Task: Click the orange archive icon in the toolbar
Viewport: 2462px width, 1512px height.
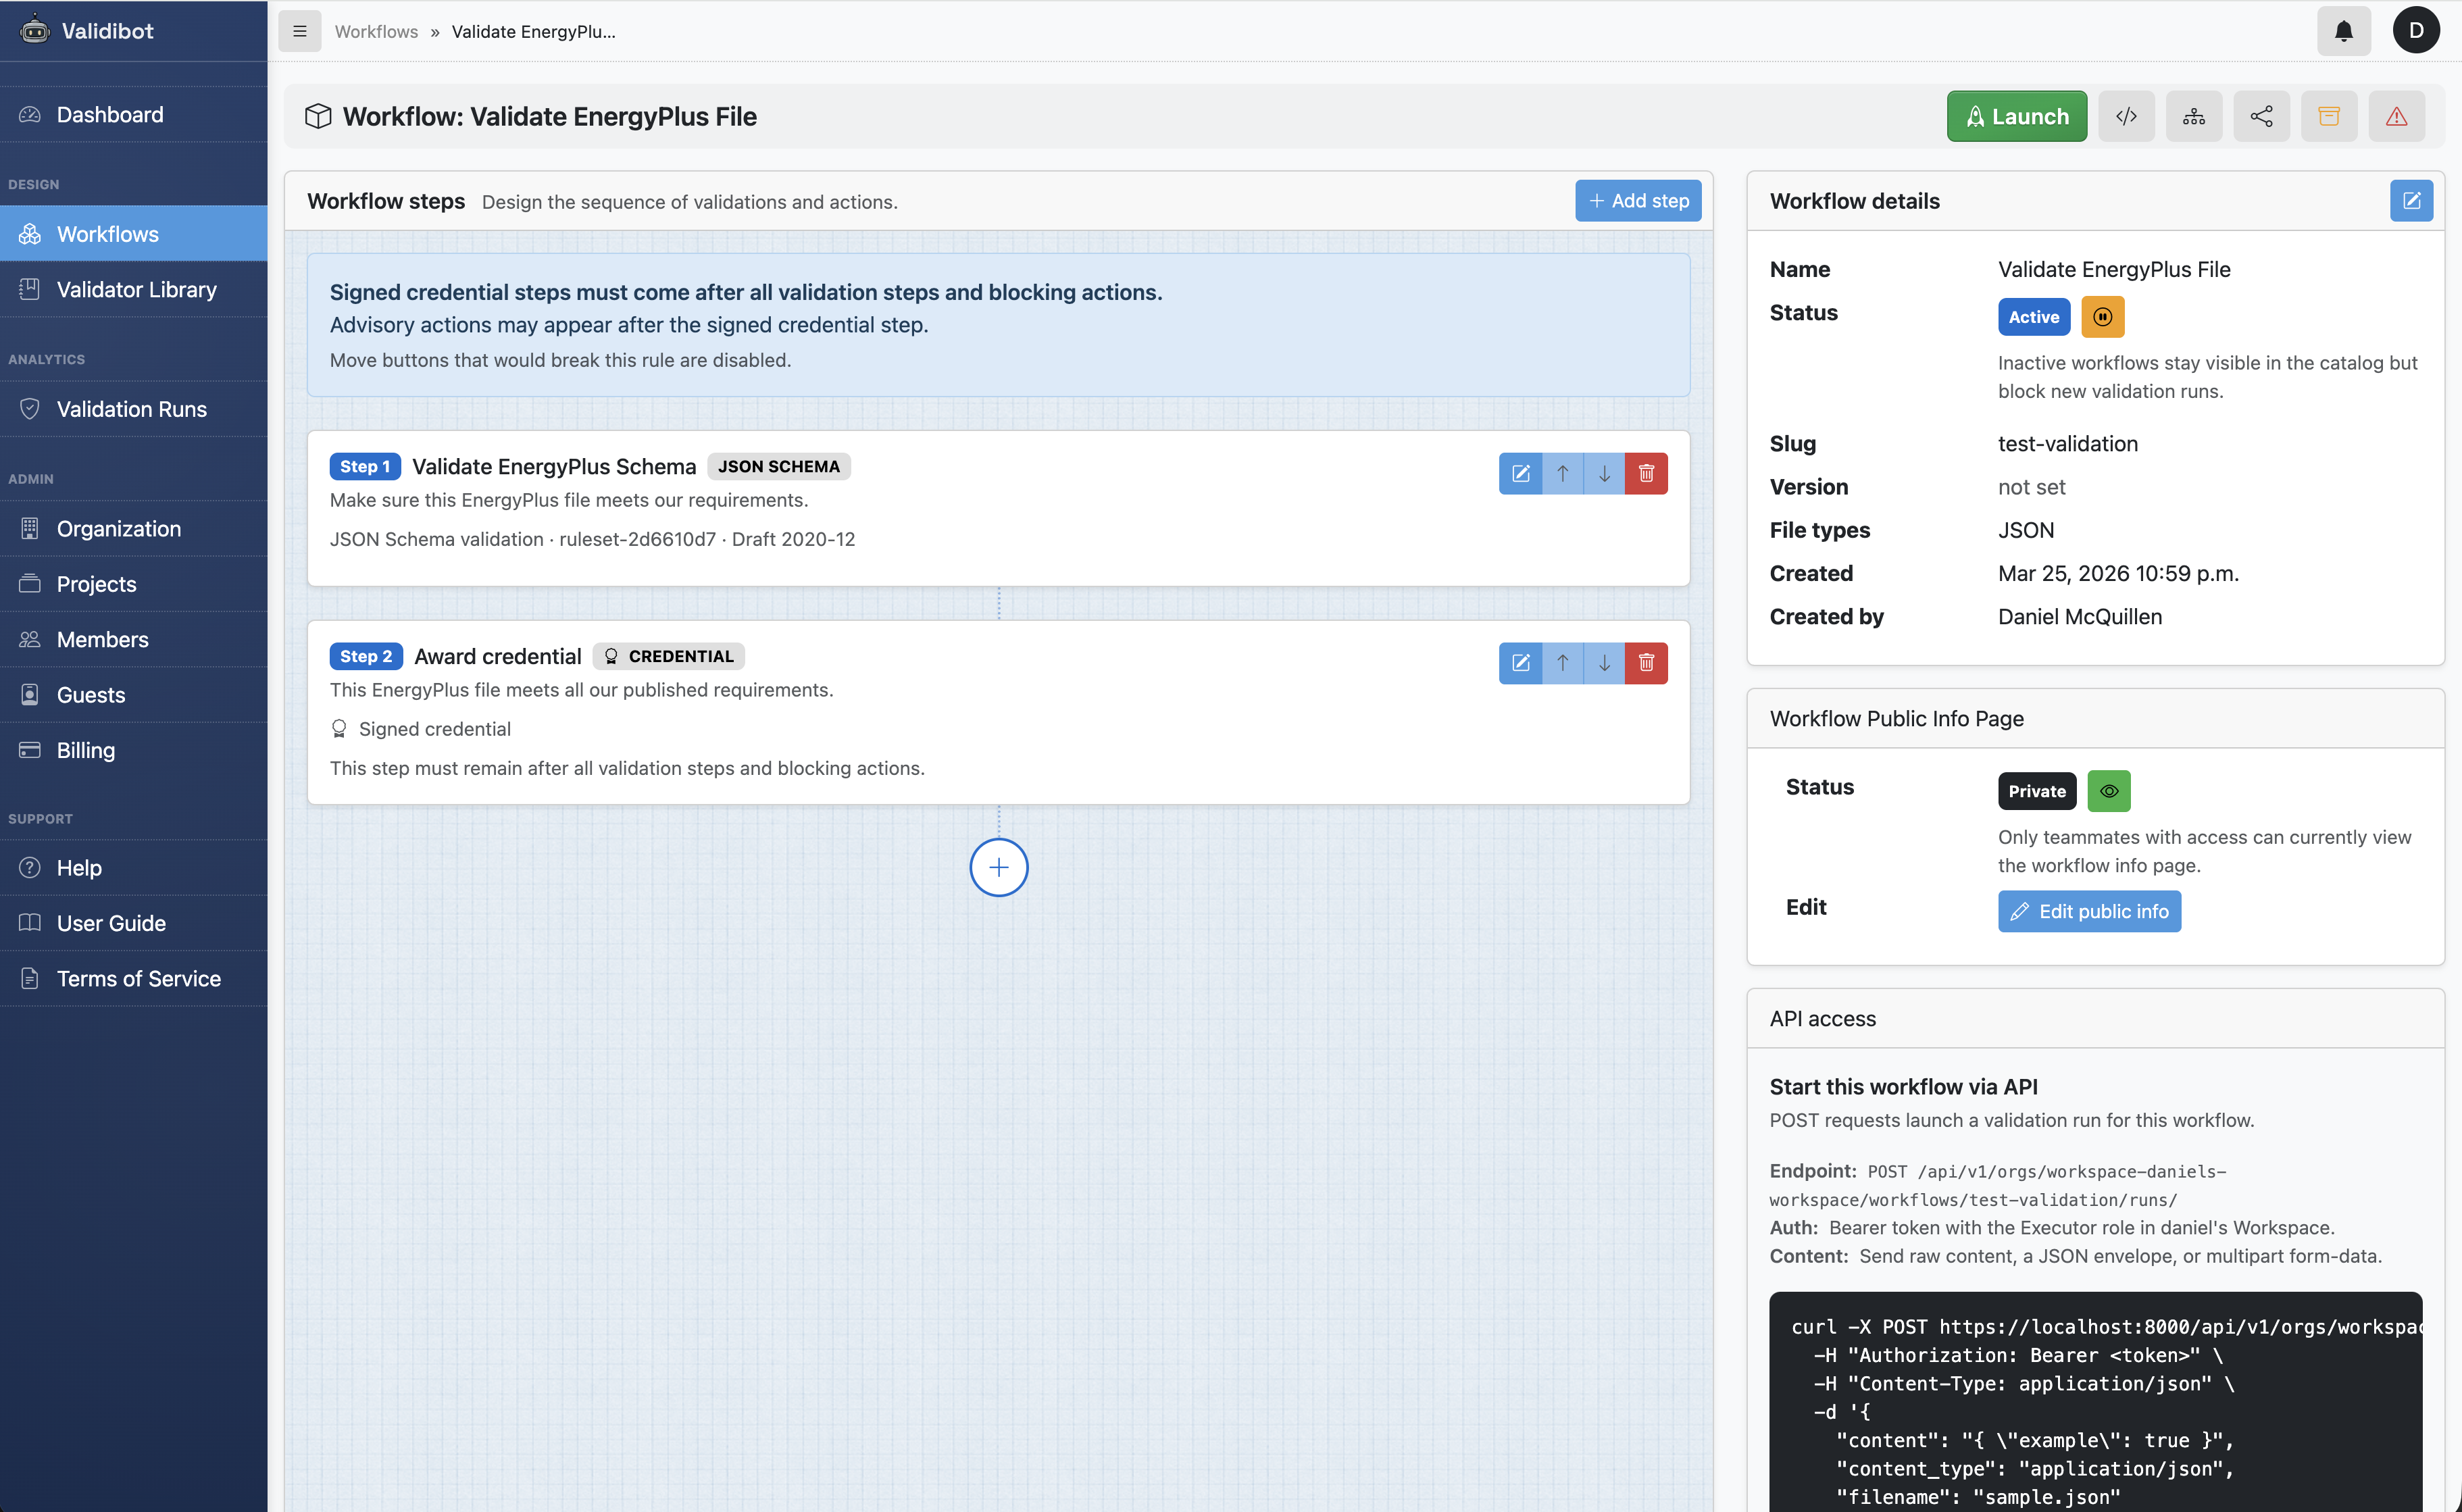Action: coord(2330,116)
